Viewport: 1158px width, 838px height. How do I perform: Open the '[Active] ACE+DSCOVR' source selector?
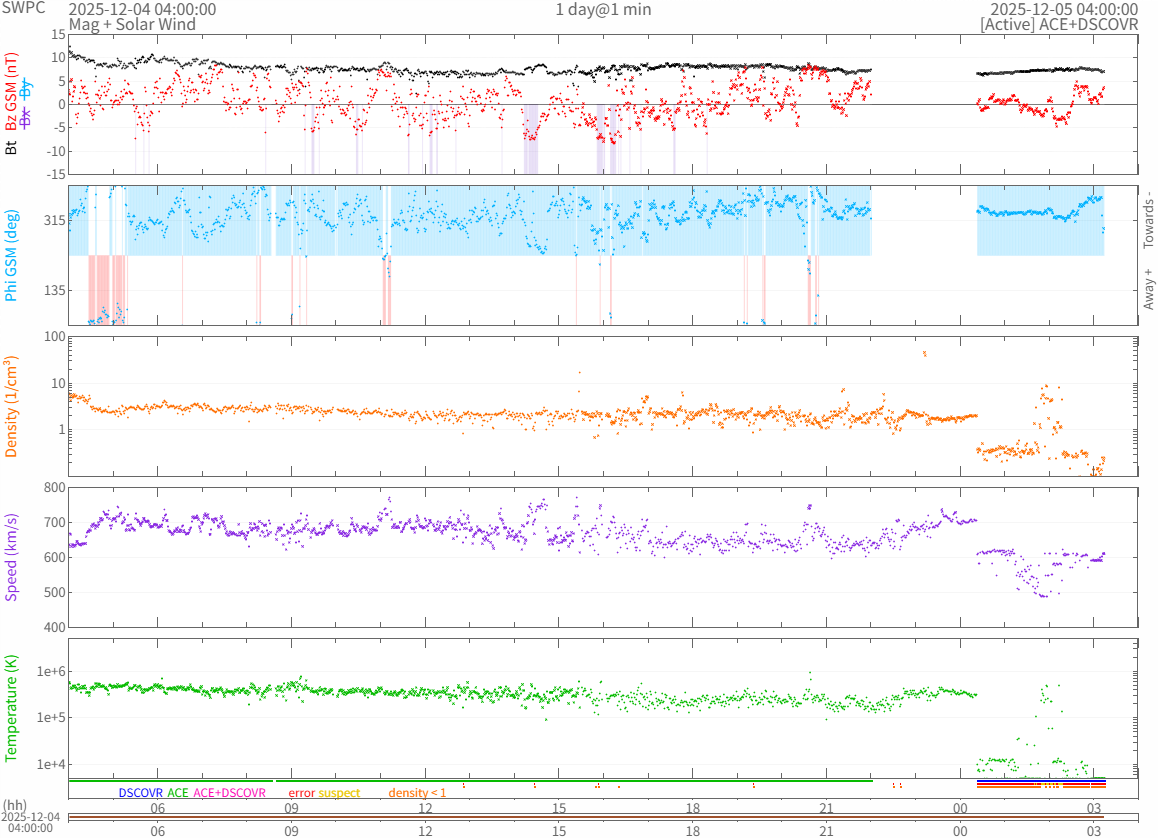1059,24
